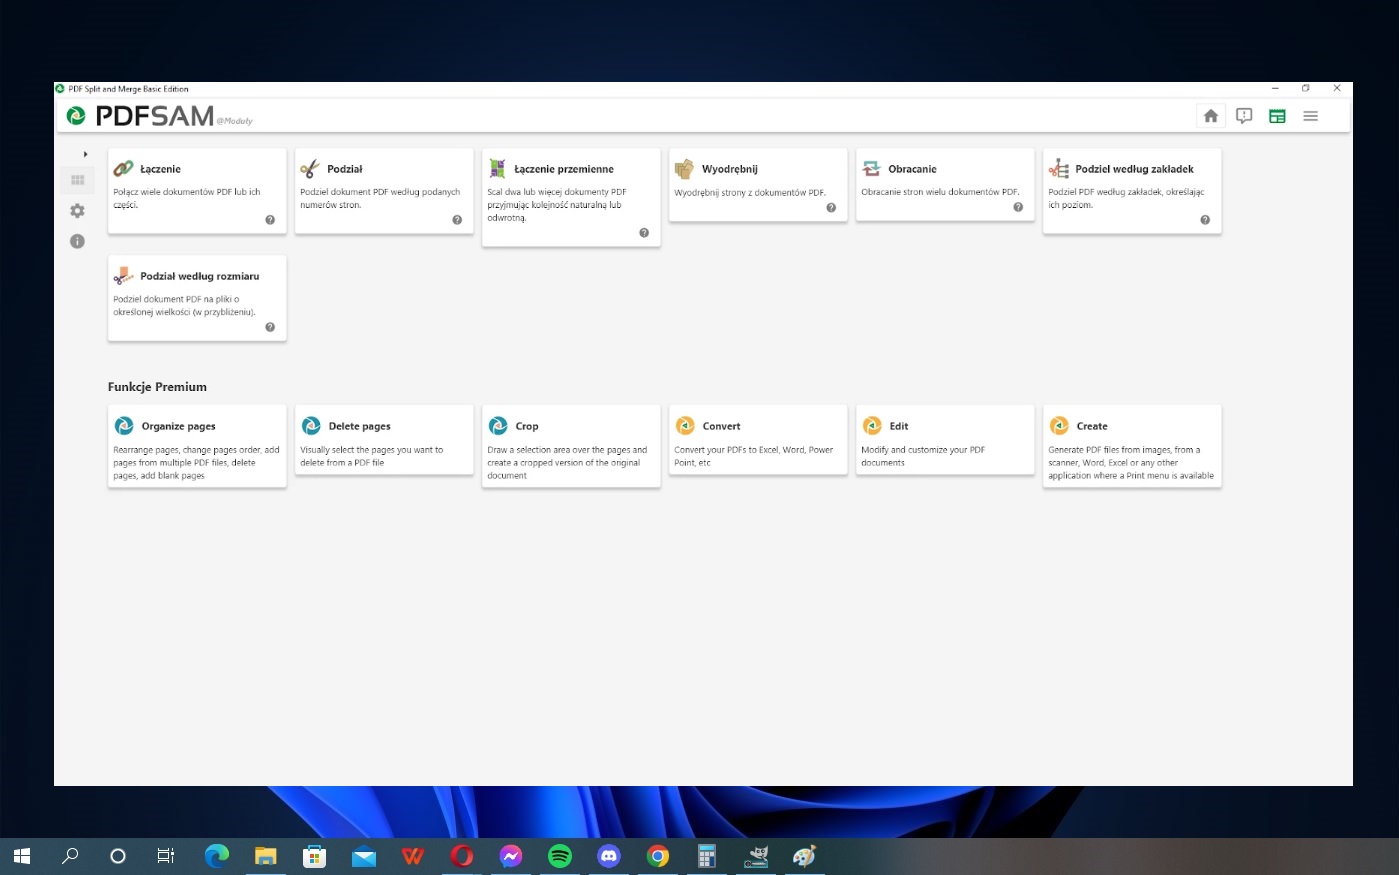Open the news panel icon
The width and height of the screenshot is (1399, 875).
tap(1244, 116)
